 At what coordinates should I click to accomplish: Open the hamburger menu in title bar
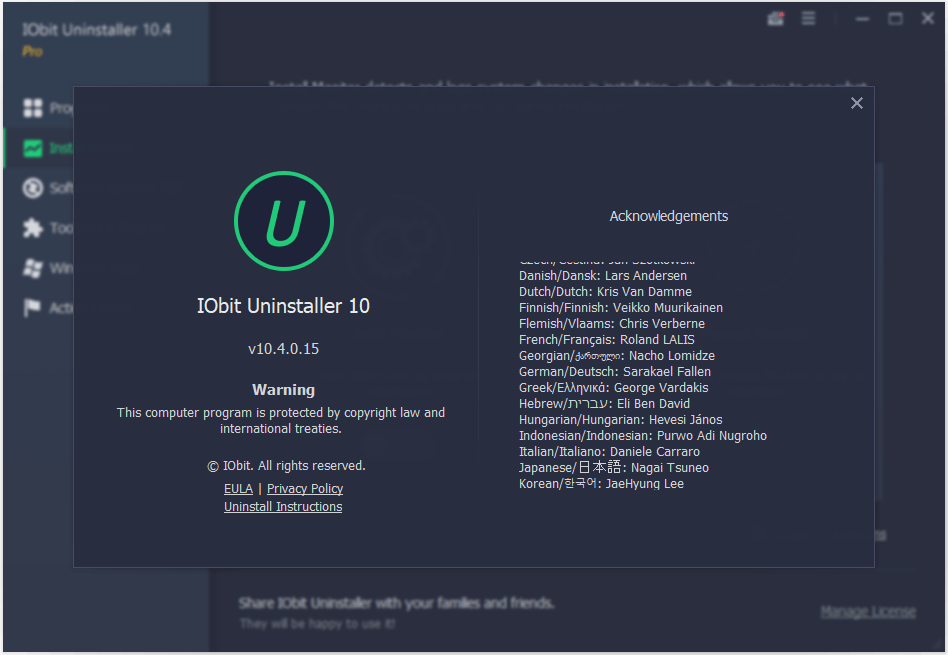pos(808,19)
